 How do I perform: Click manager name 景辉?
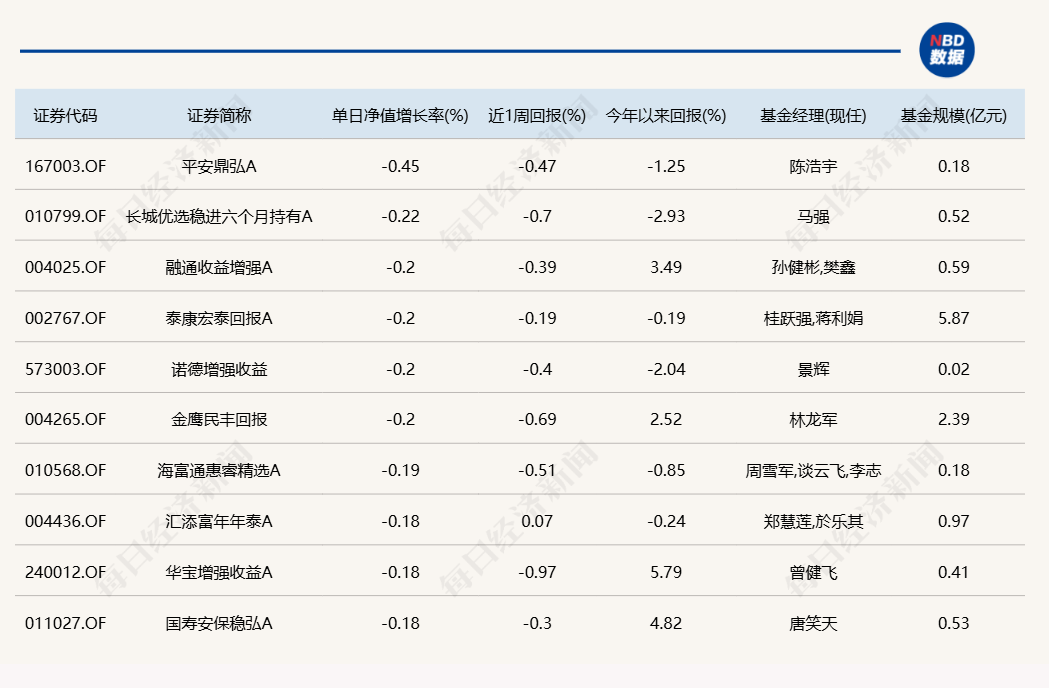pyautogui.click(x=814, y=369)
